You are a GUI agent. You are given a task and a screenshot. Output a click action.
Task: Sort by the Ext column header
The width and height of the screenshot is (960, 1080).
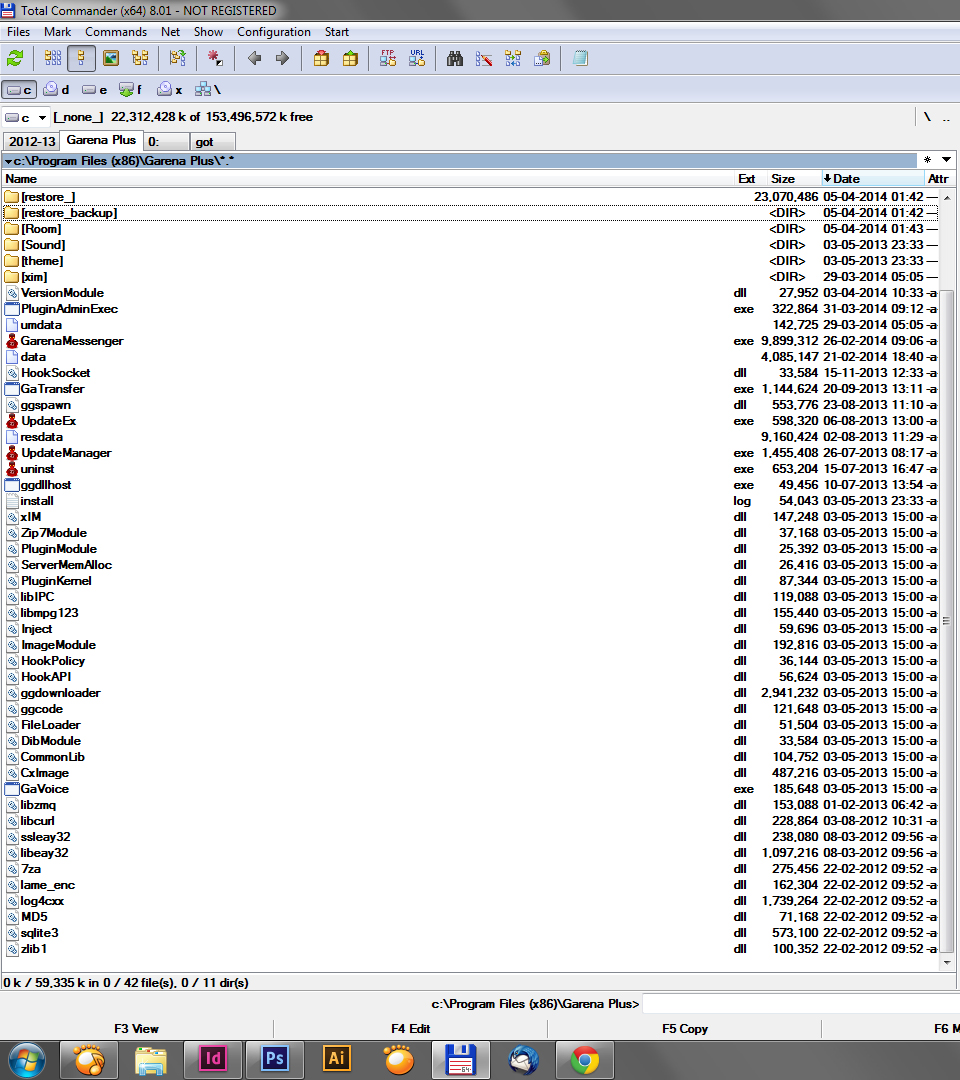[747, 178]
